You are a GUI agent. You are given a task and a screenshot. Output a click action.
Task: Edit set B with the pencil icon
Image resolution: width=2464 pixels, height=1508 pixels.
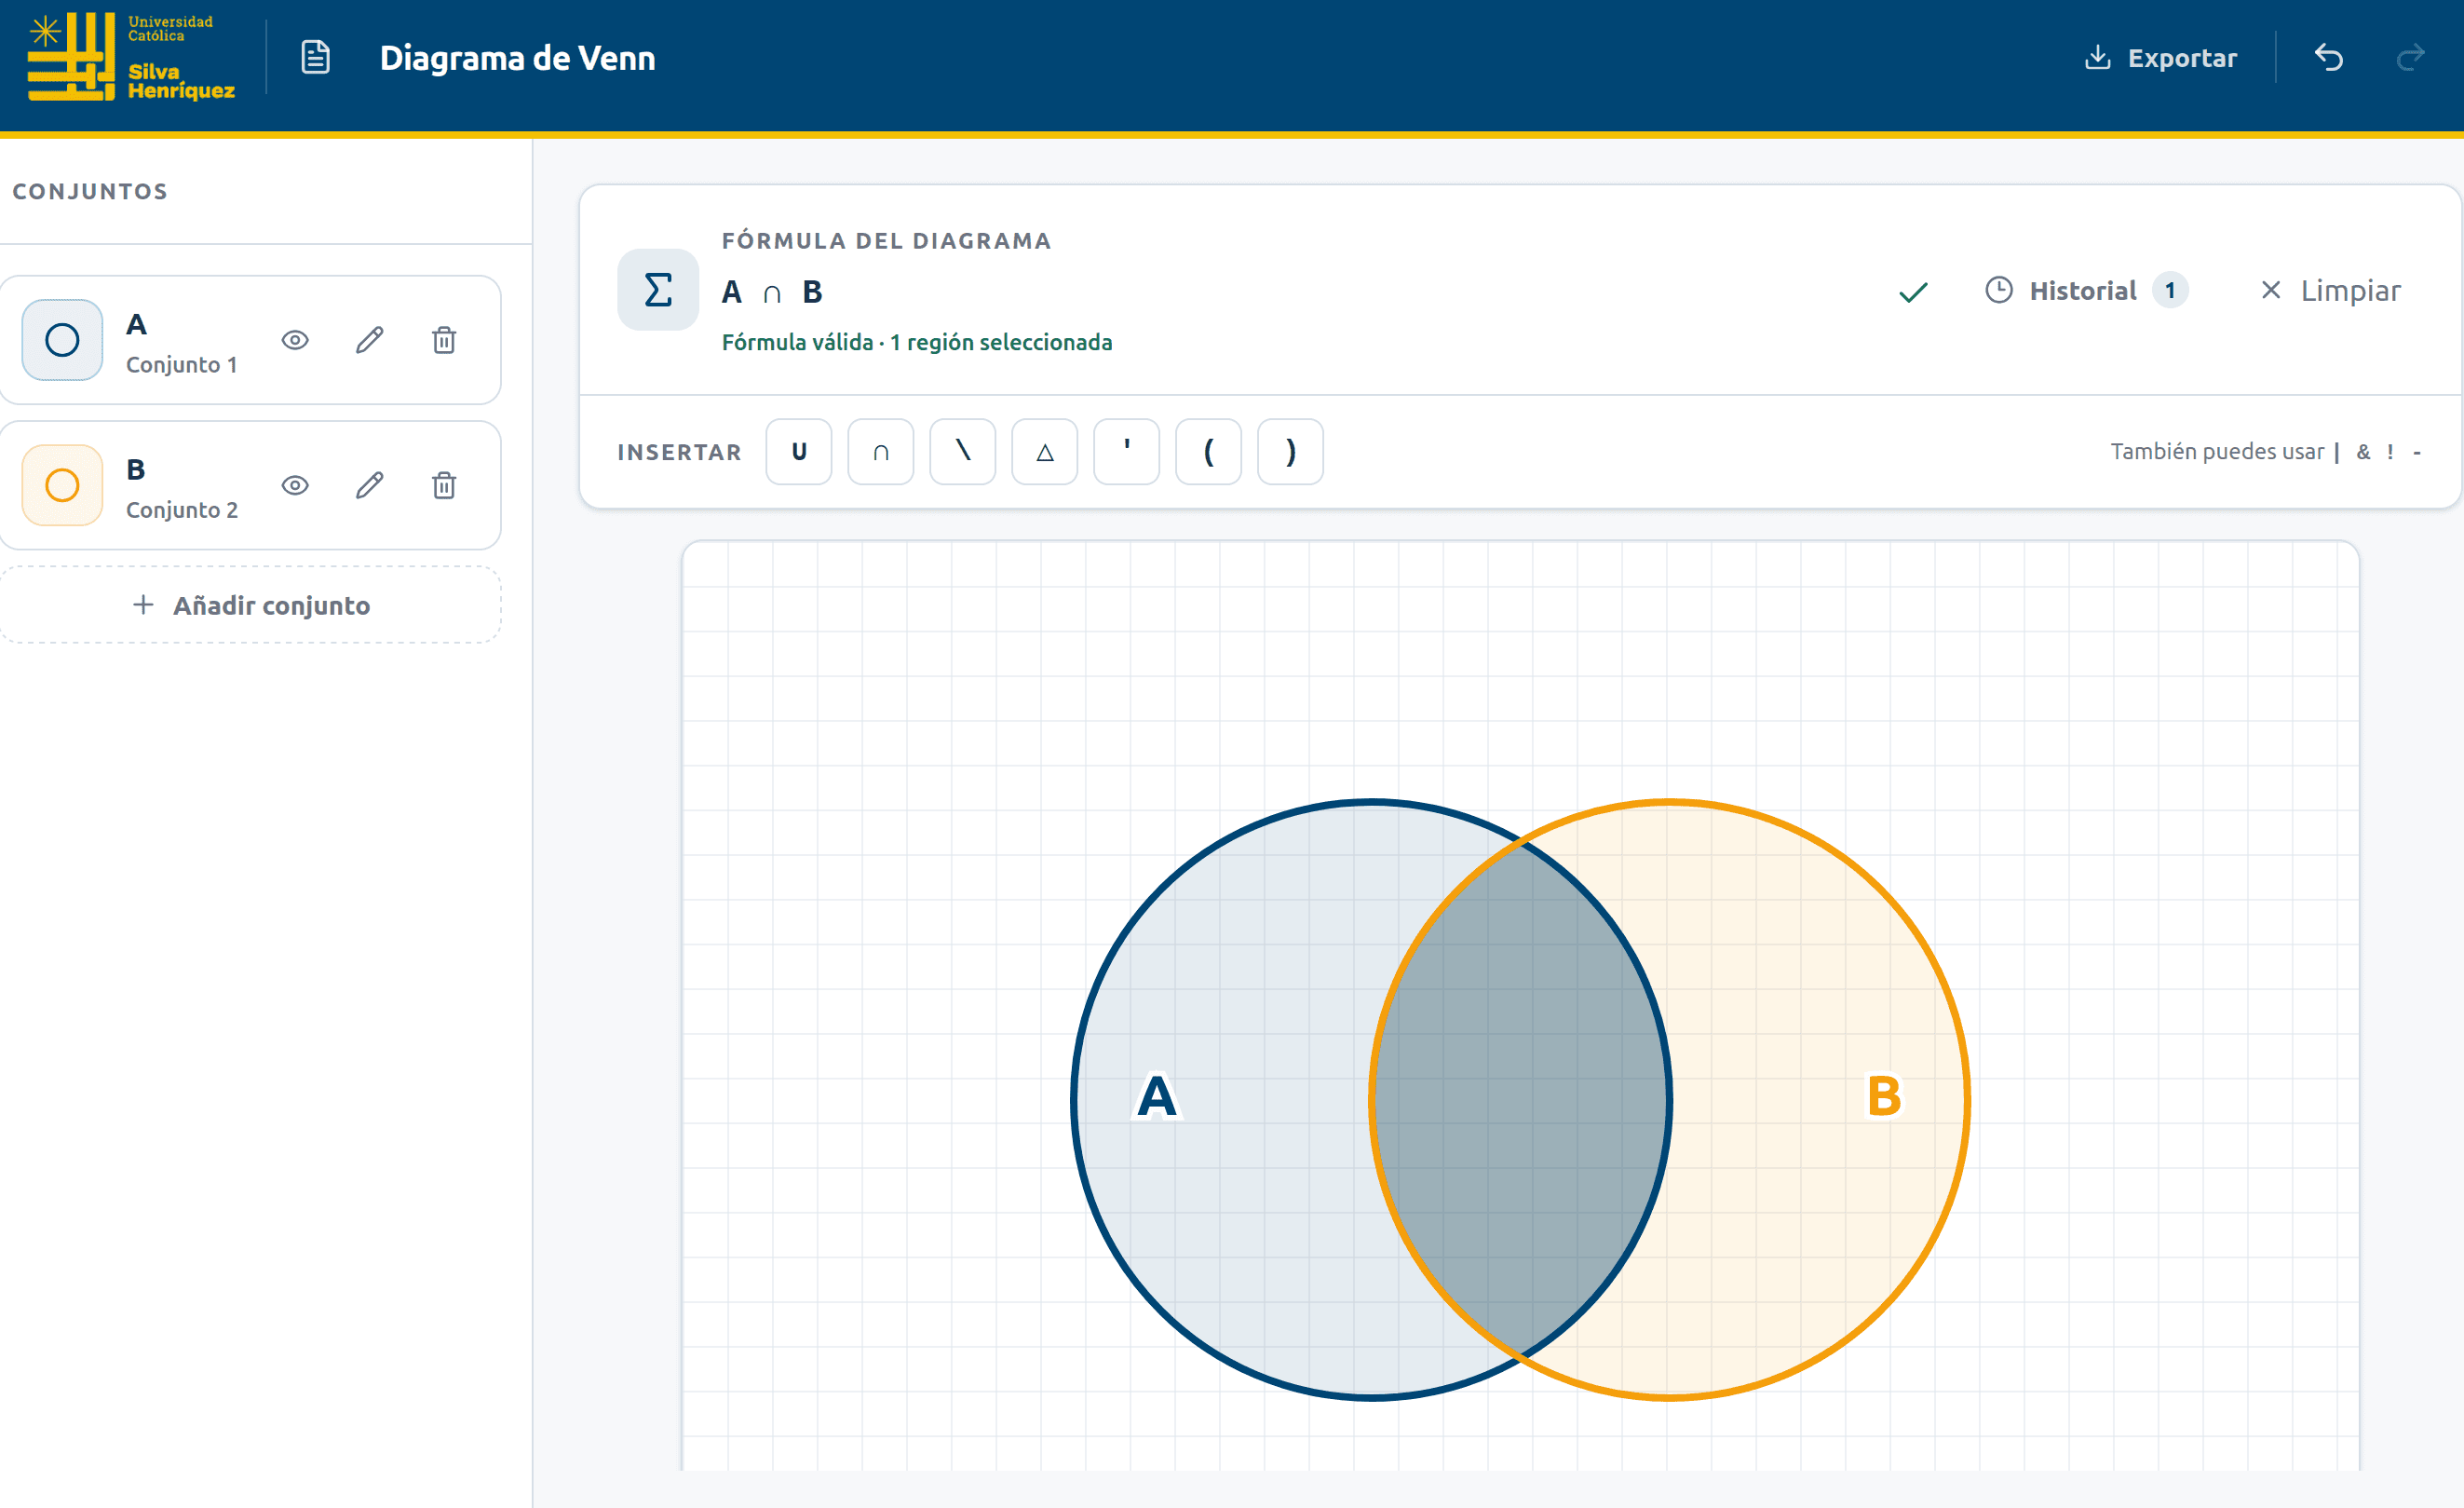(x=370, y=485)
